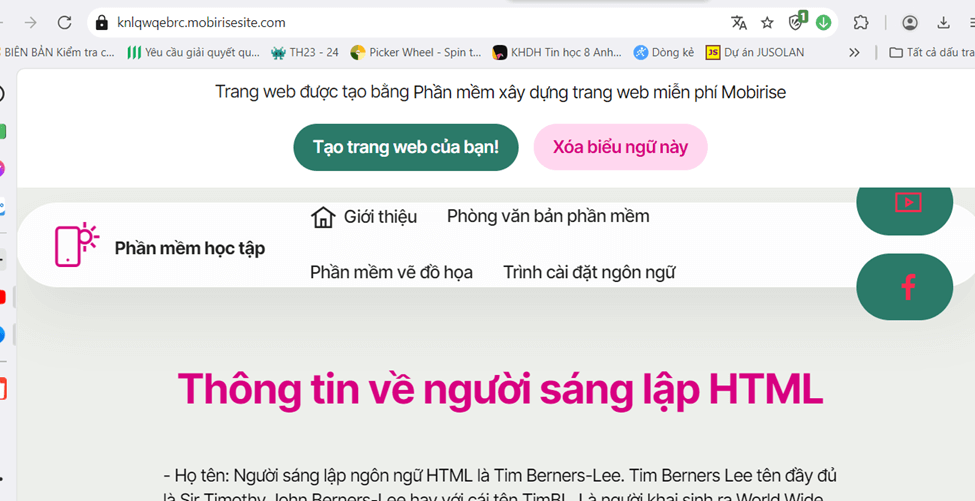Expand the hidden bookmarks overflow chevron
This screenshot has width=975, height=501.
(854, 52)
